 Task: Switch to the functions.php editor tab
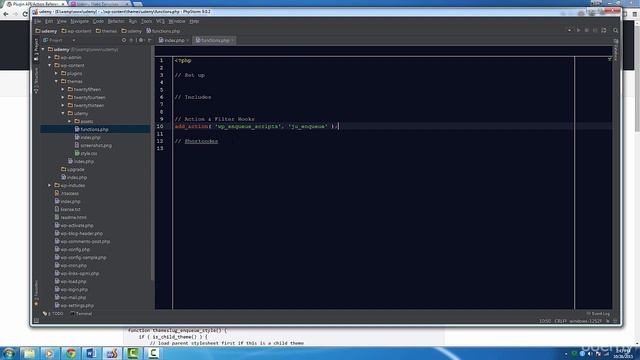coord(215,40)
